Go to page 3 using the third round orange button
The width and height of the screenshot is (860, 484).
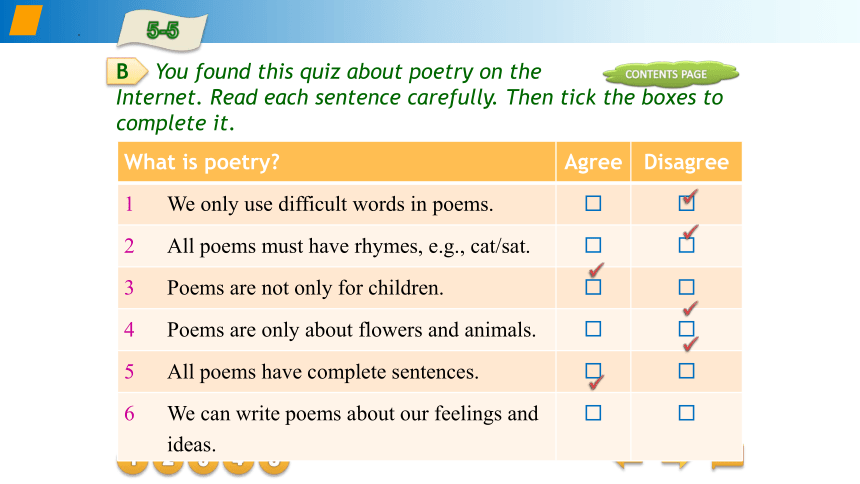(x=203, y=465)
